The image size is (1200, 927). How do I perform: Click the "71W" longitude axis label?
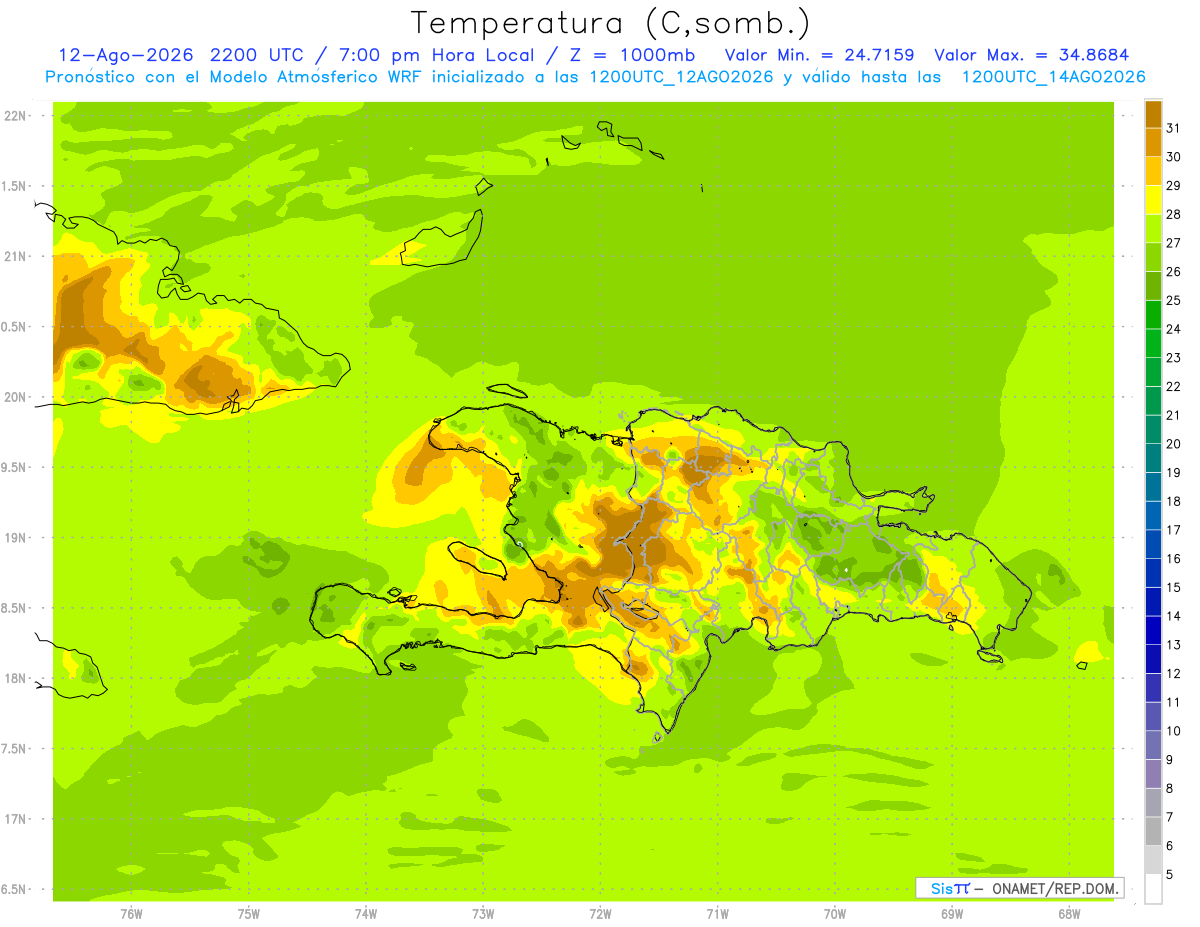(x=717, y=913)
